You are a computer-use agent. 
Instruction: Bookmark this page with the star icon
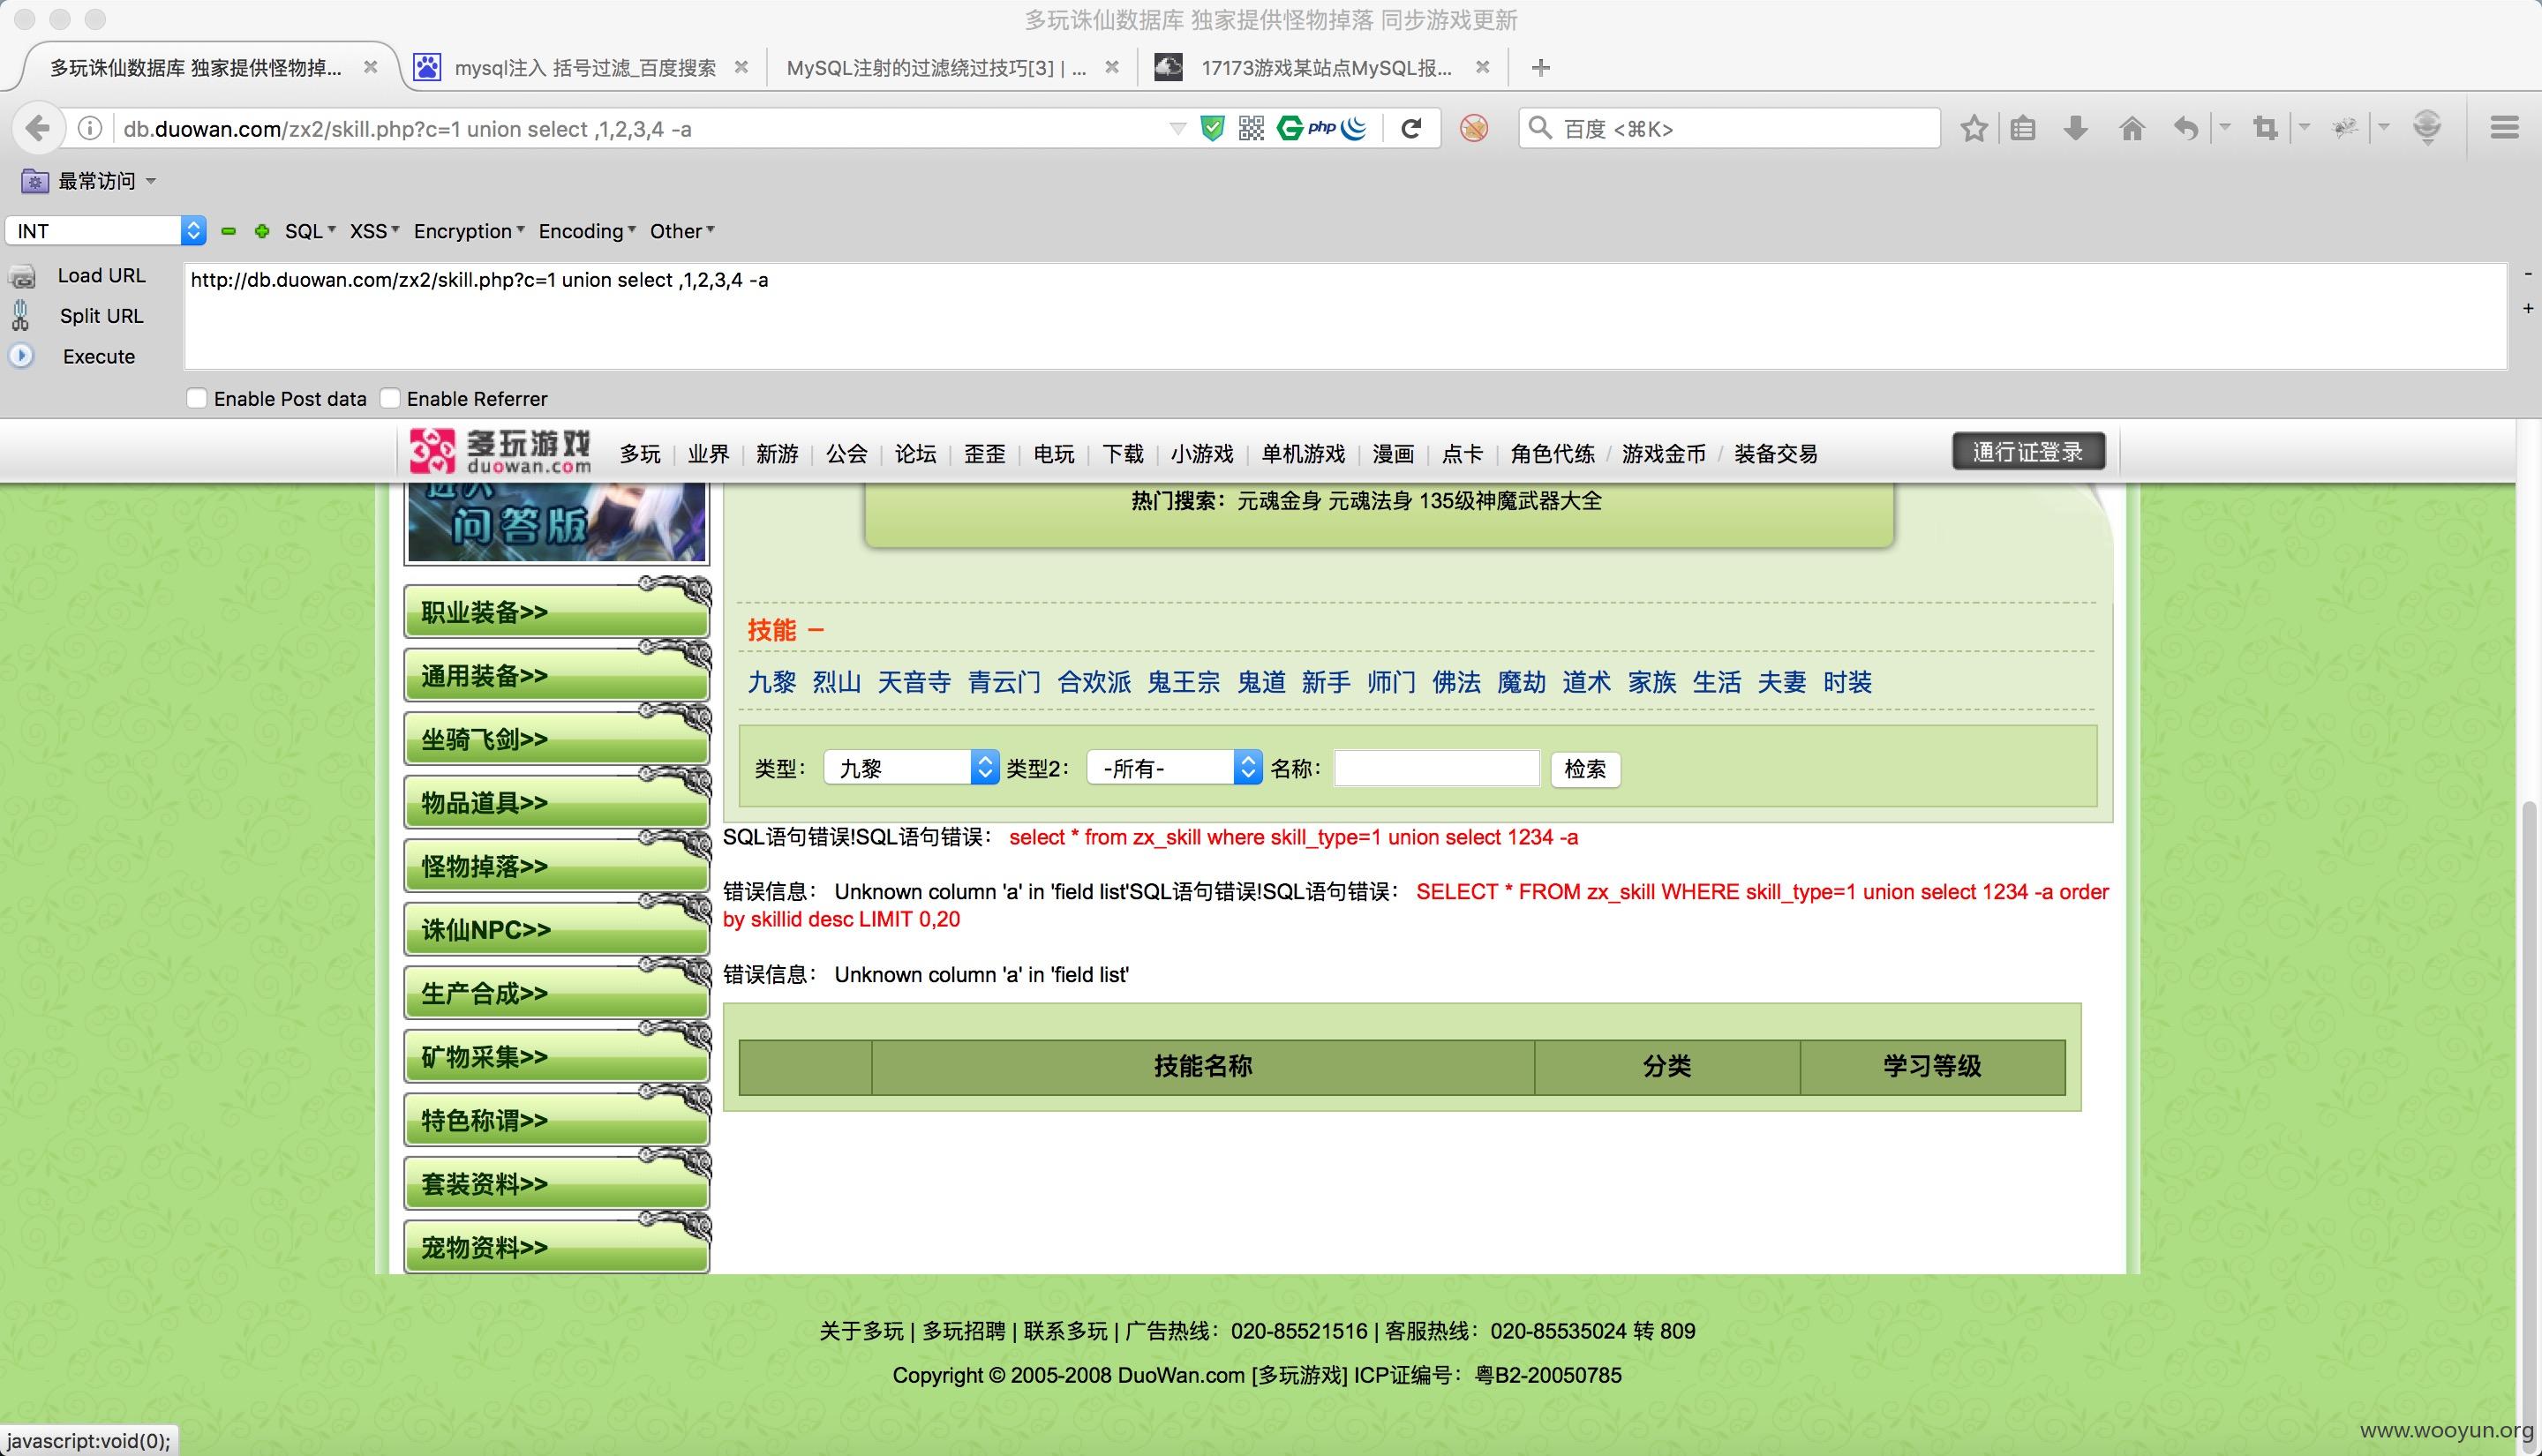point(1973,128)
